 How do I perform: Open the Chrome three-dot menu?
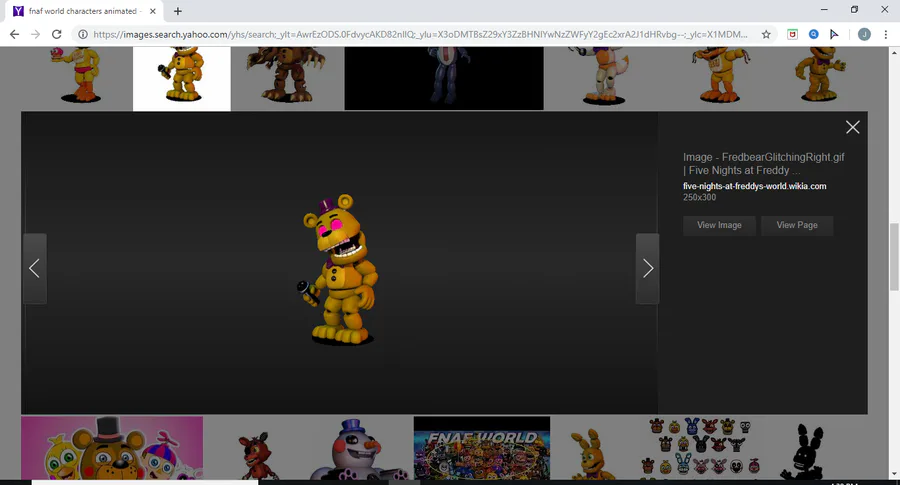click(x=886, y=34)
